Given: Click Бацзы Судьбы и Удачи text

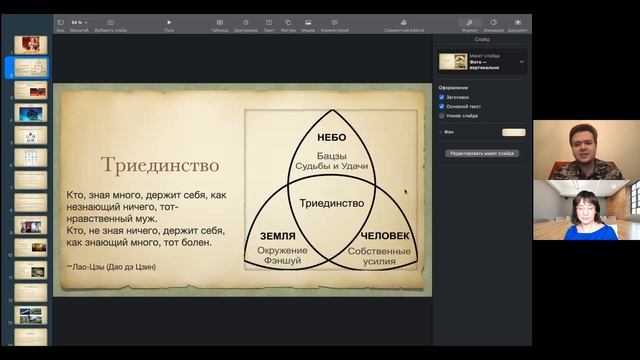Looking at the screenshot, I should click(331, 161).
